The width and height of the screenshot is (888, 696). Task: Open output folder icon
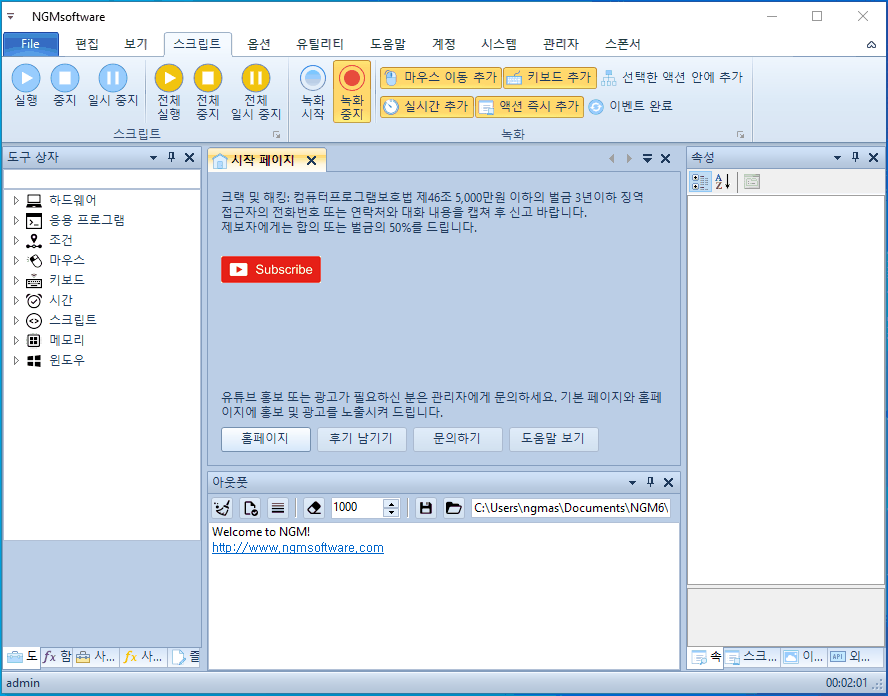point(454,508)
